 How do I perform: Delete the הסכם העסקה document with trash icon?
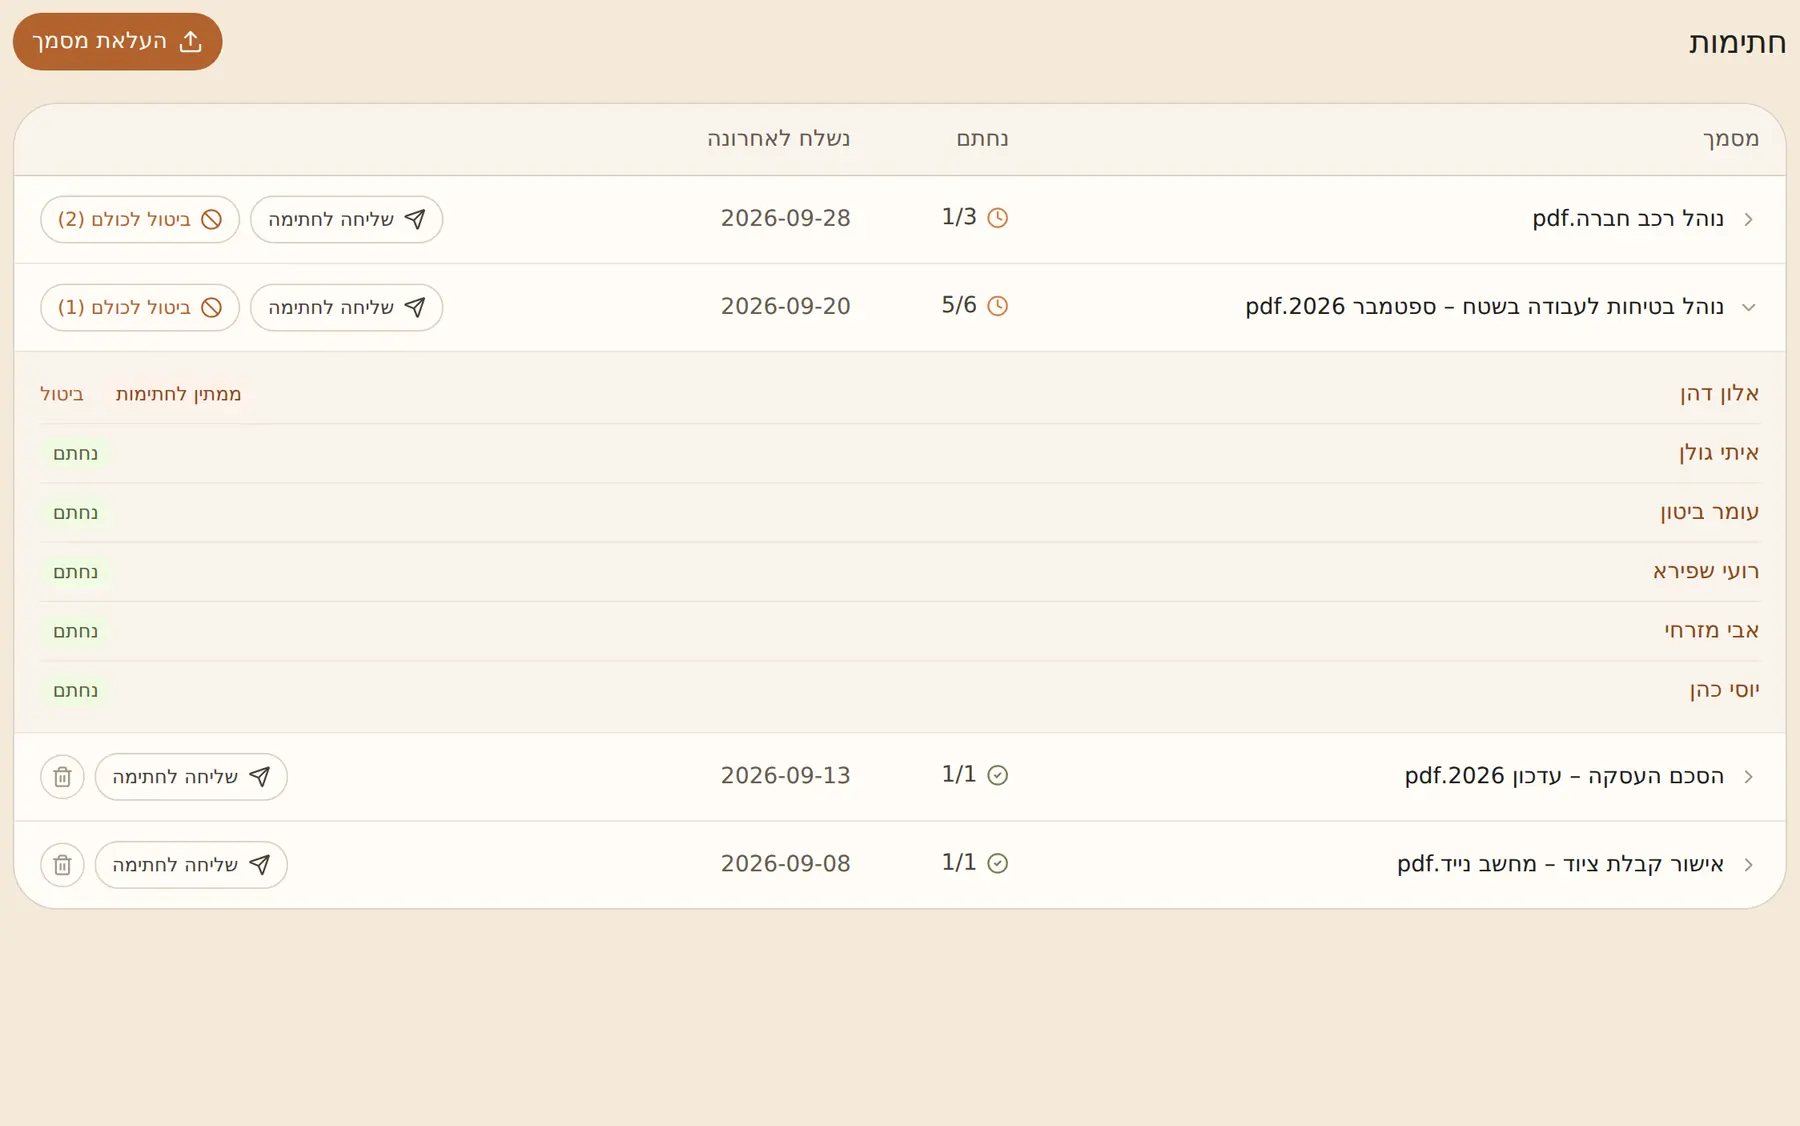pyautogui.click(x=62, y=777)
